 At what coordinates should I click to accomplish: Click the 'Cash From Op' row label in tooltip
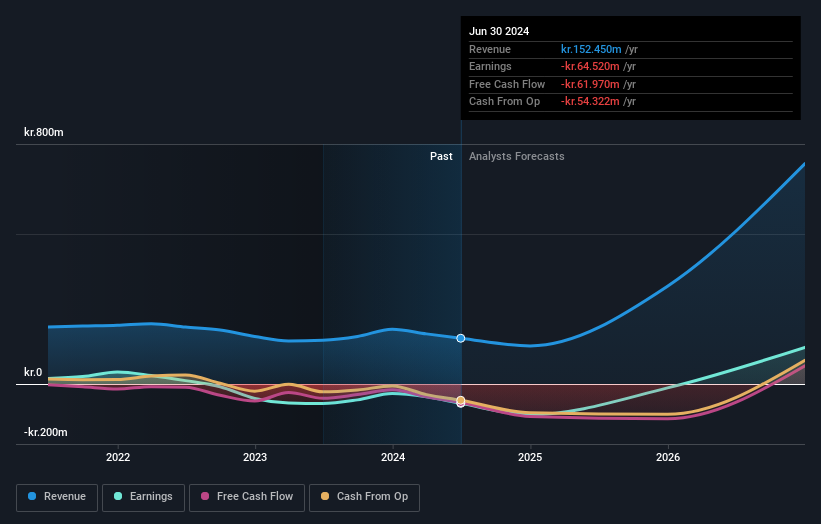point(504,102)
